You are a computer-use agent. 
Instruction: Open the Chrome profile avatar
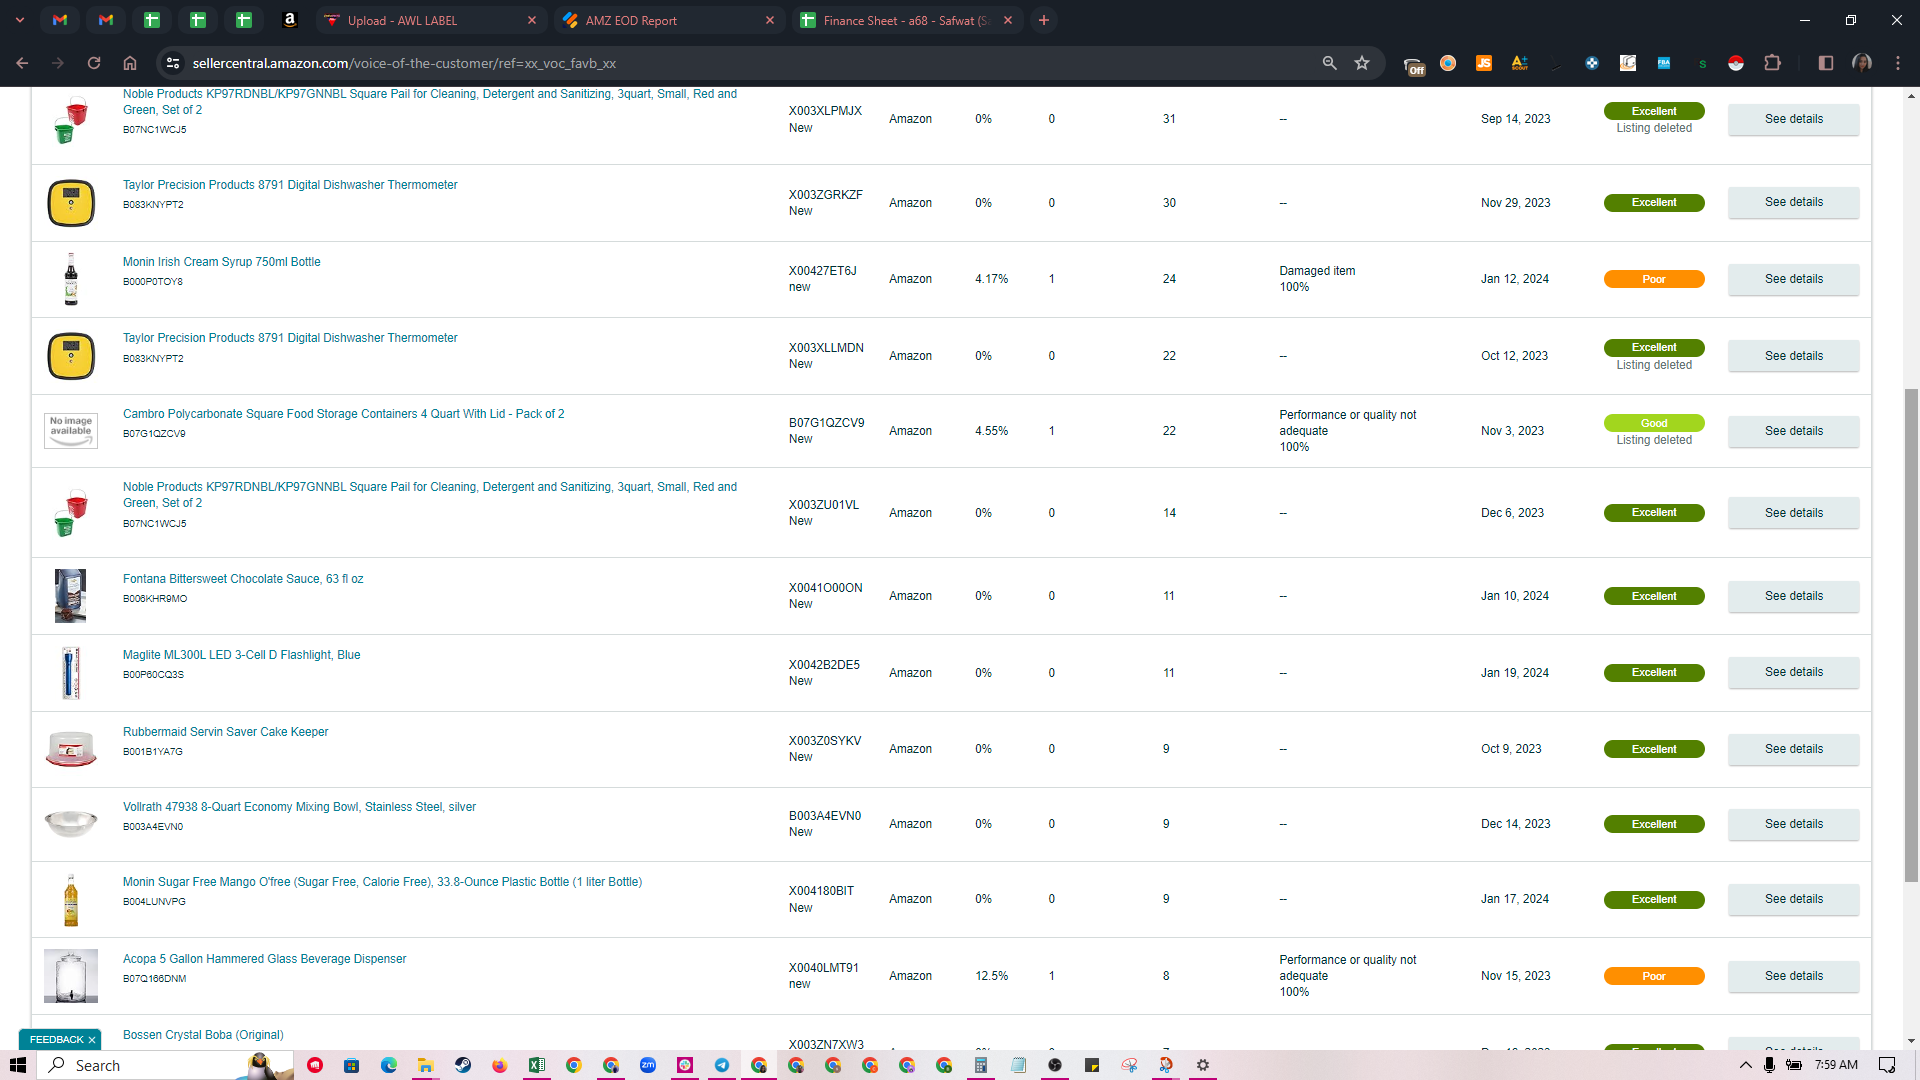click(x=1862, y=63)
